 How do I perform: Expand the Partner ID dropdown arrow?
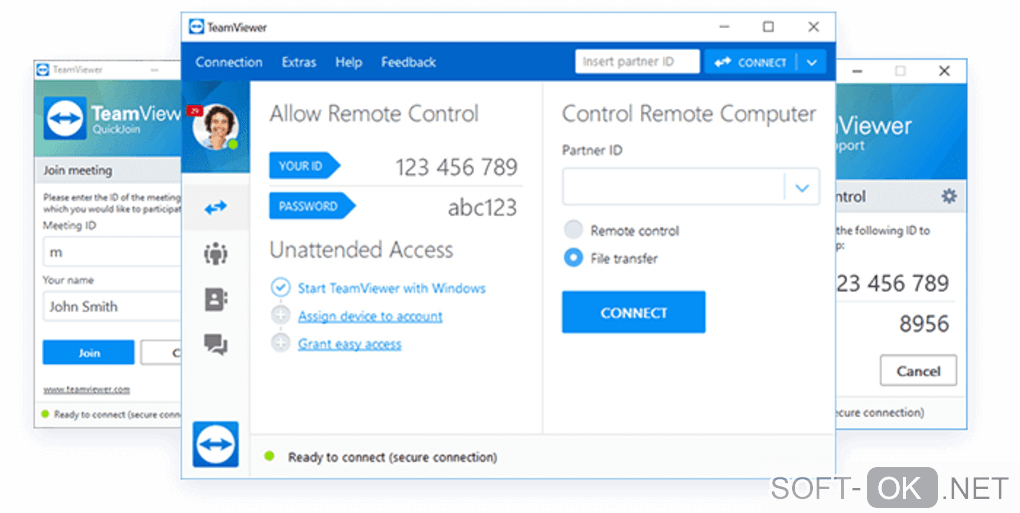point(802,187)
